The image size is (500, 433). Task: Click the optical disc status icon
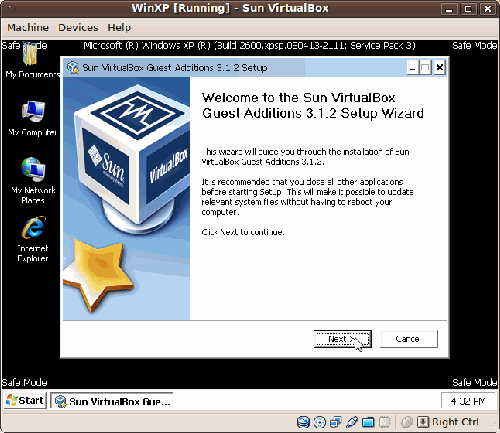pyautogui.click(x=320, y=422)
